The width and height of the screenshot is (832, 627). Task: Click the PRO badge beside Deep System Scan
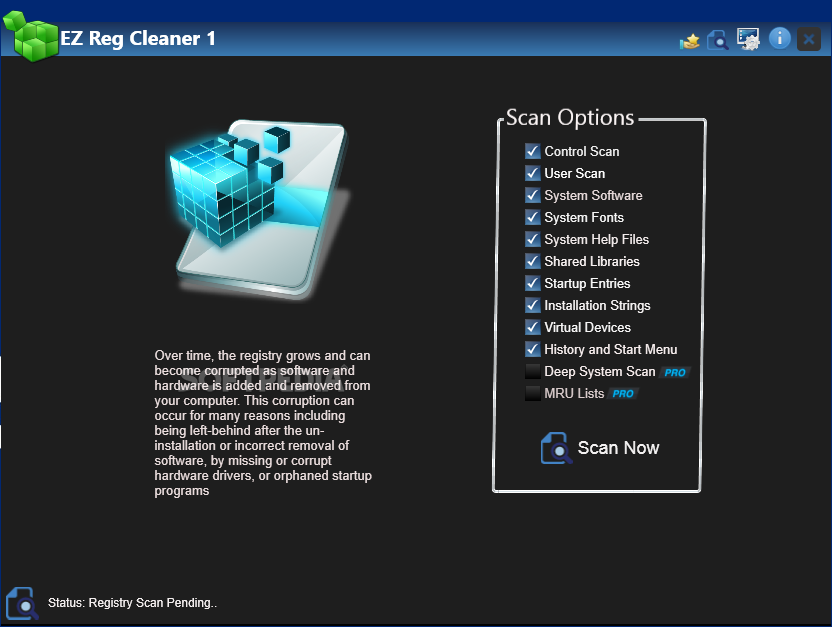click(675, 373)
